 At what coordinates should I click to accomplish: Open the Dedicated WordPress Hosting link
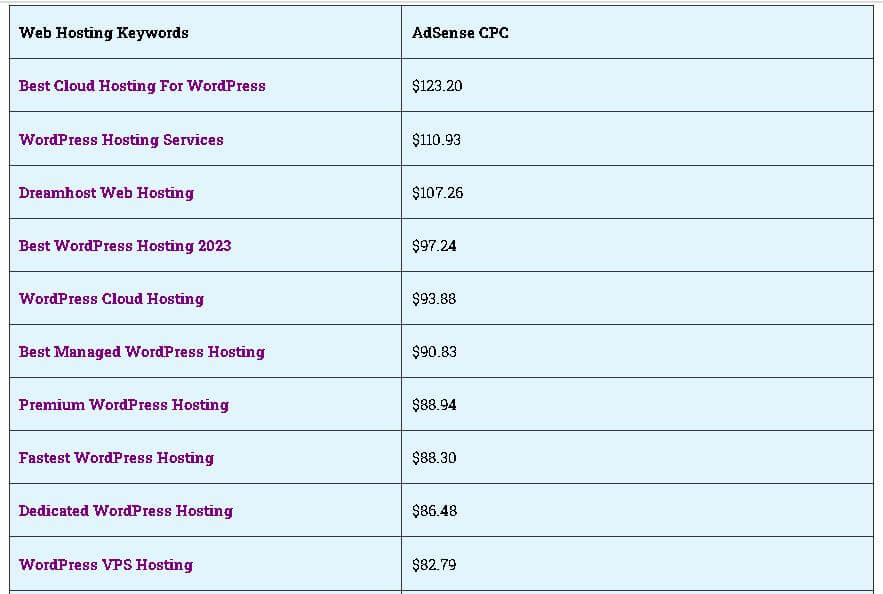(126, 511)
